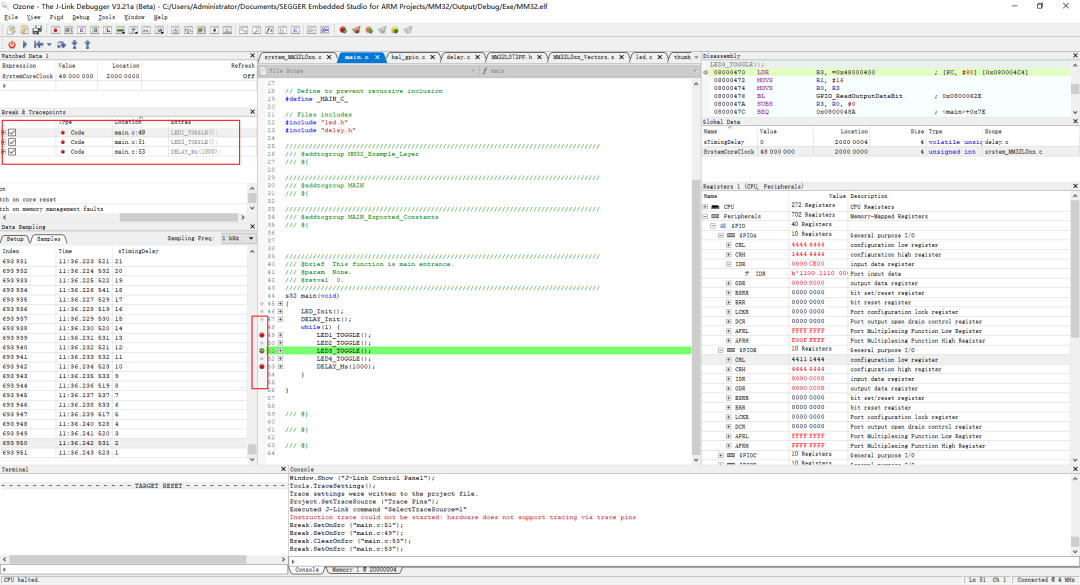Image resolution: width=1080 pixels, height=585 pixels.
Task: Click the blue Resume/Continue arrow icon
Action: [x=25, y=45]
